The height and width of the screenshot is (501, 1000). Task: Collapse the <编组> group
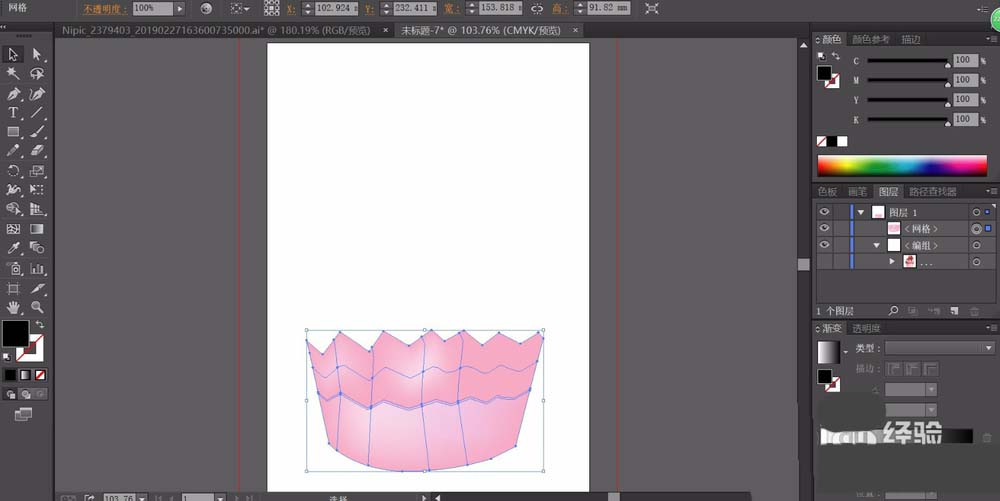(x=876, y=245)
